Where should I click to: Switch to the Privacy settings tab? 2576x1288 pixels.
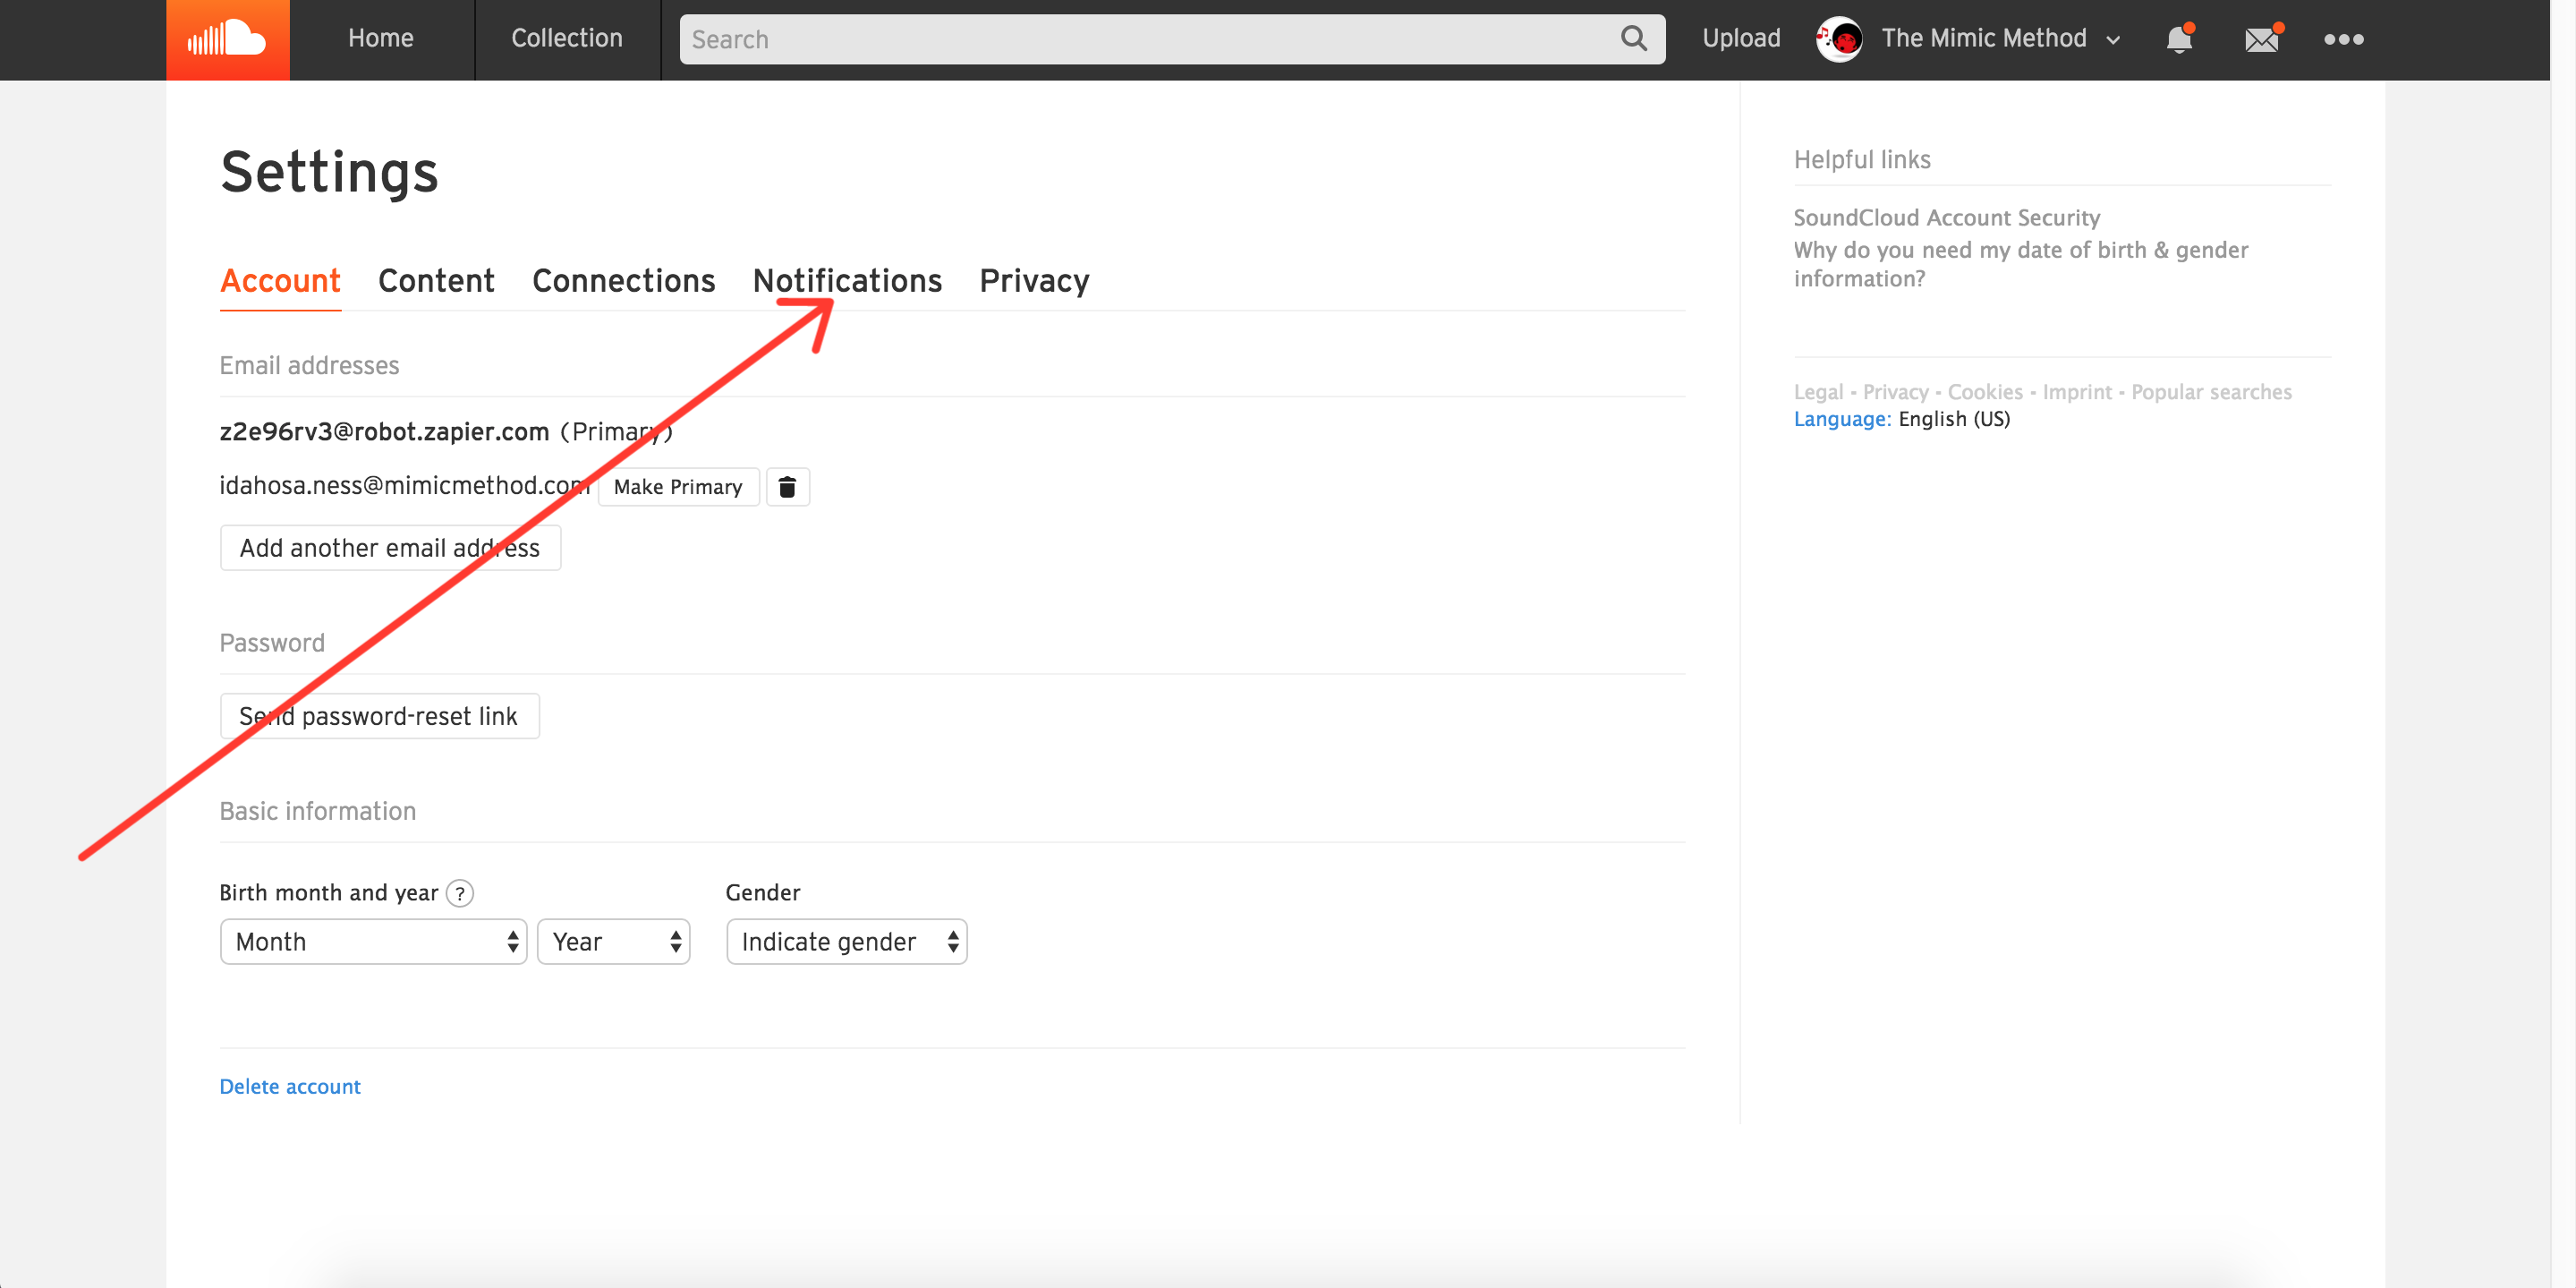click(x=1034, y=281)
